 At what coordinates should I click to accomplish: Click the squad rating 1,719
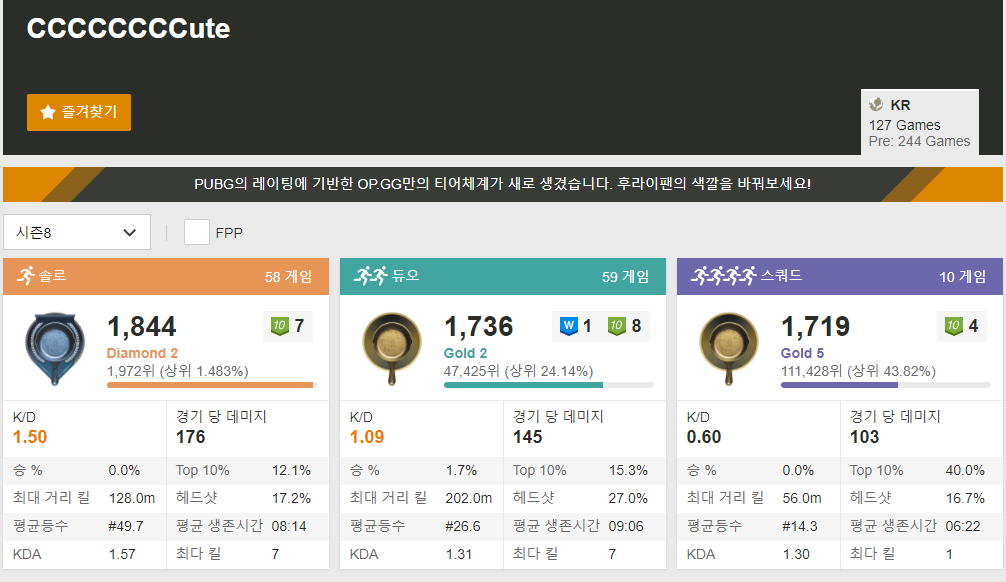815,327
